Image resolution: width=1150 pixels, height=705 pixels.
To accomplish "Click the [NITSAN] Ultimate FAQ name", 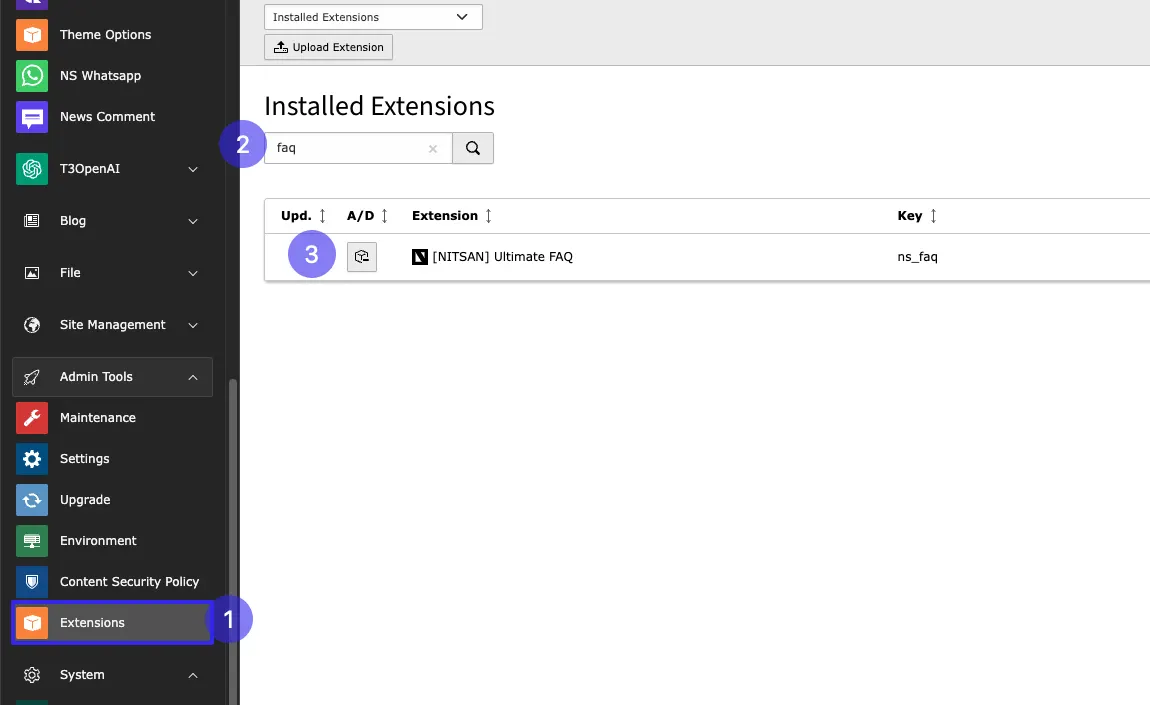I will click(502, 257).
